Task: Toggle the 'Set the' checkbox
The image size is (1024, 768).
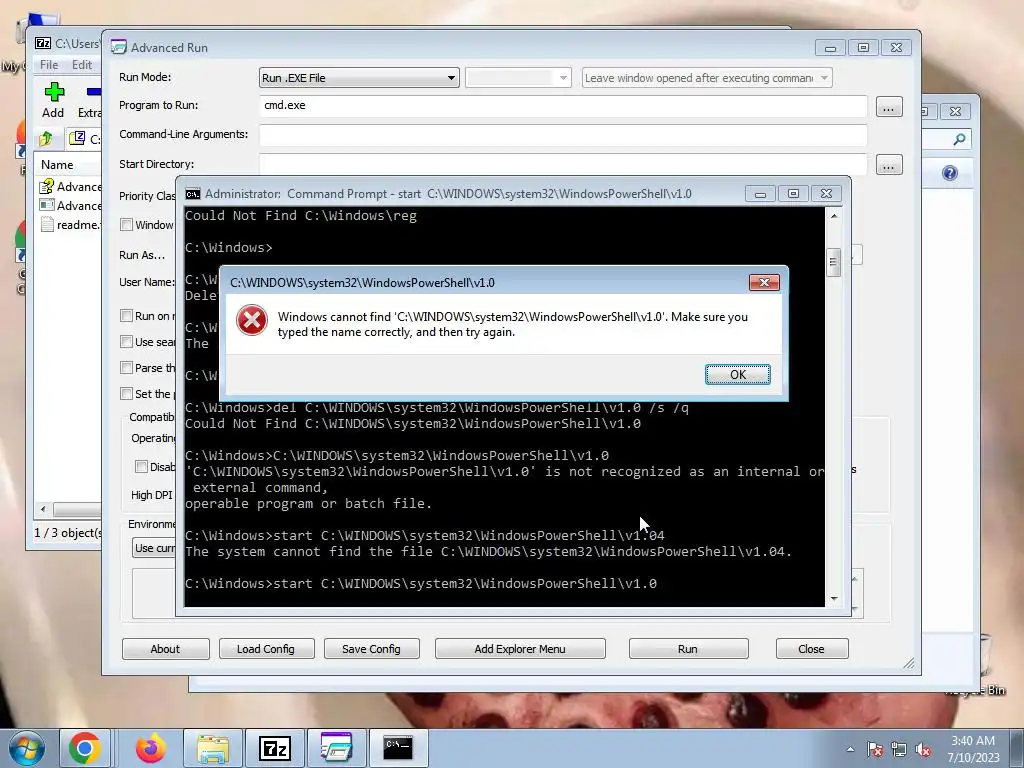Action: coord(127,393)
